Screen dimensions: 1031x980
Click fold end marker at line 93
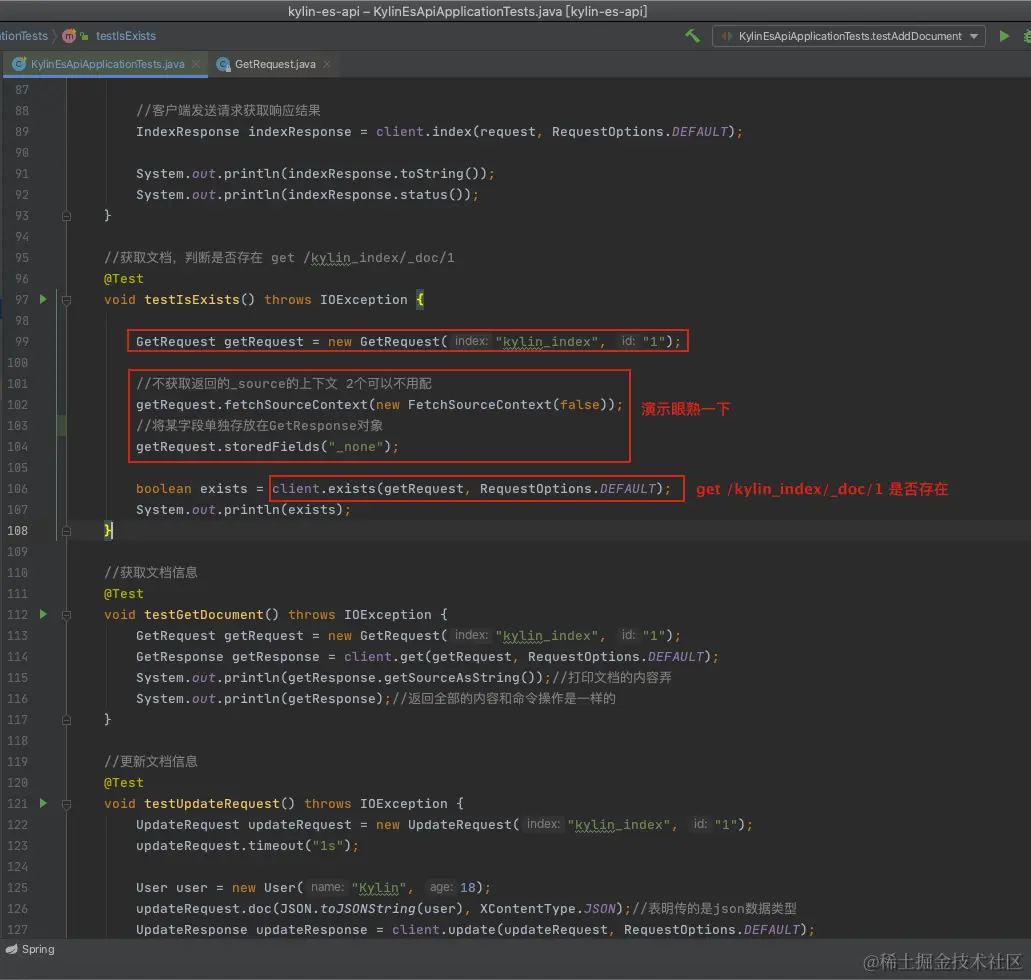point(66,216)
